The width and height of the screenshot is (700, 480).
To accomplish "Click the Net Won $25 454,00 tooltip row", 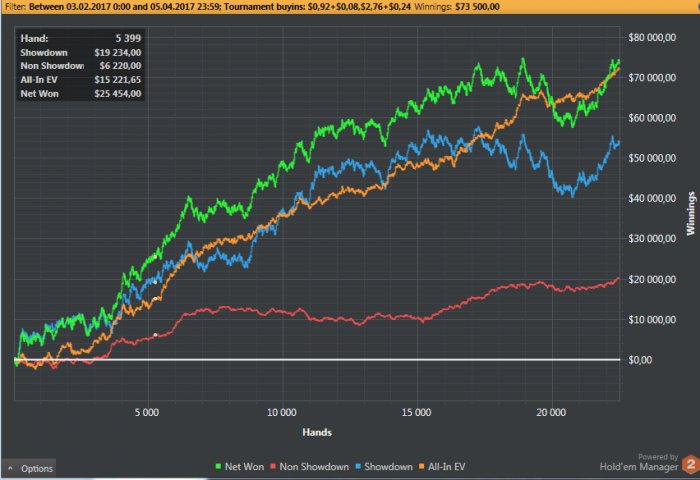I will click(x=80, y=93).
